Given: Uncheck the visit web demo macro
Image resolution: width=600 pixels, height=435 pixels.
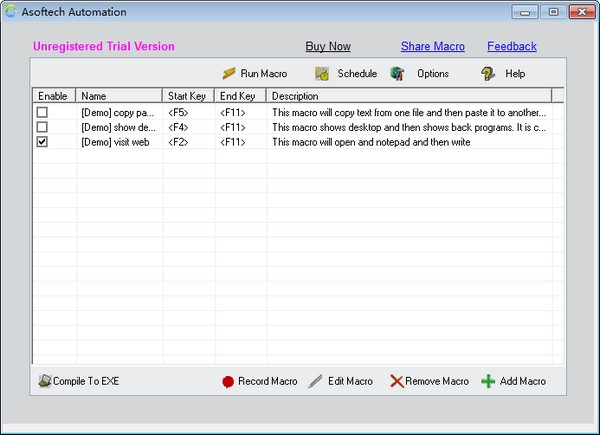Looking at the screenshot, I should (41, 142).
